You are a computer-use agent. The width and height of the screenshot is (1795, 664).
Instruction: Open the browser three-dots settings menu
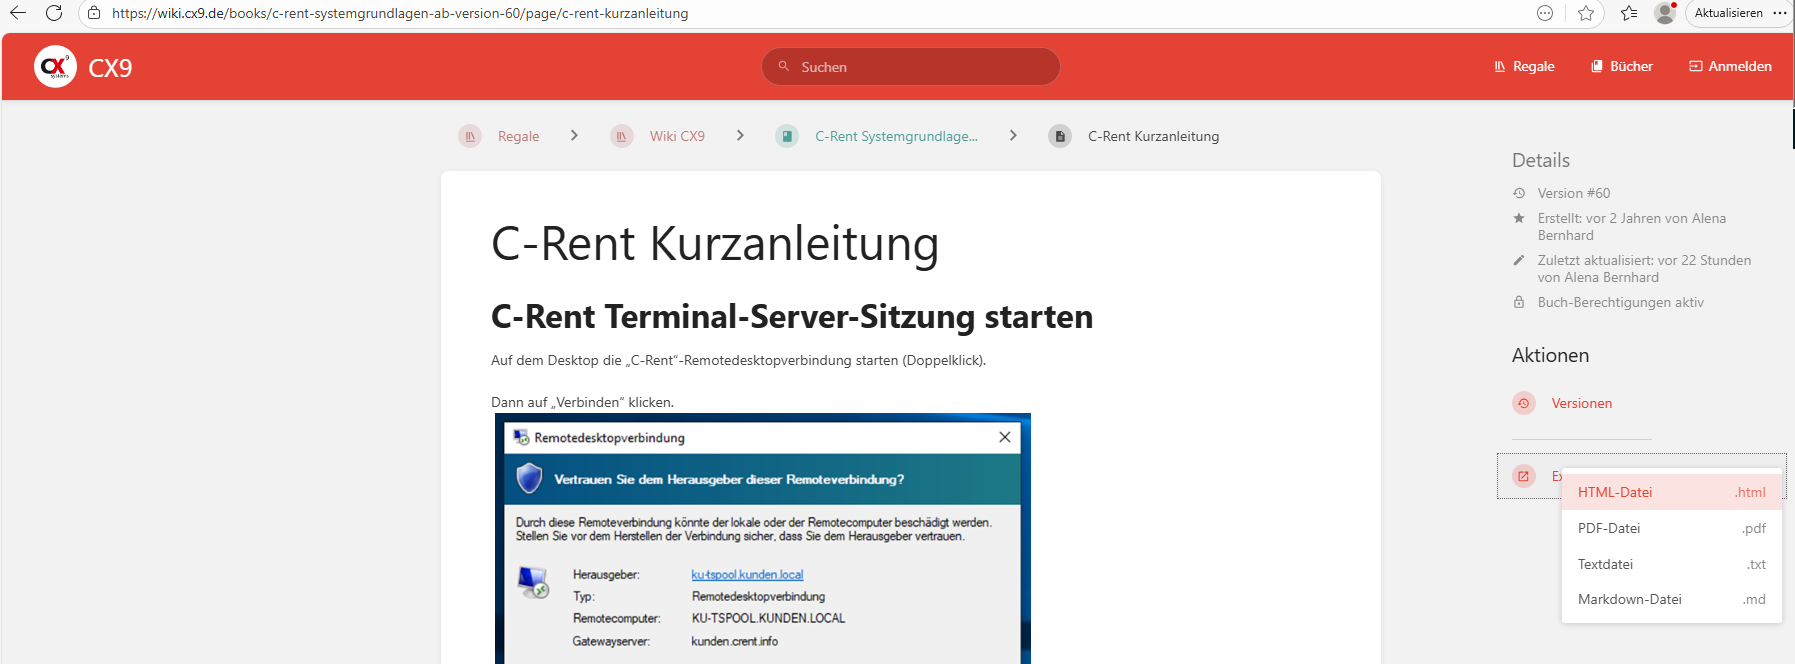(1780, 13)
